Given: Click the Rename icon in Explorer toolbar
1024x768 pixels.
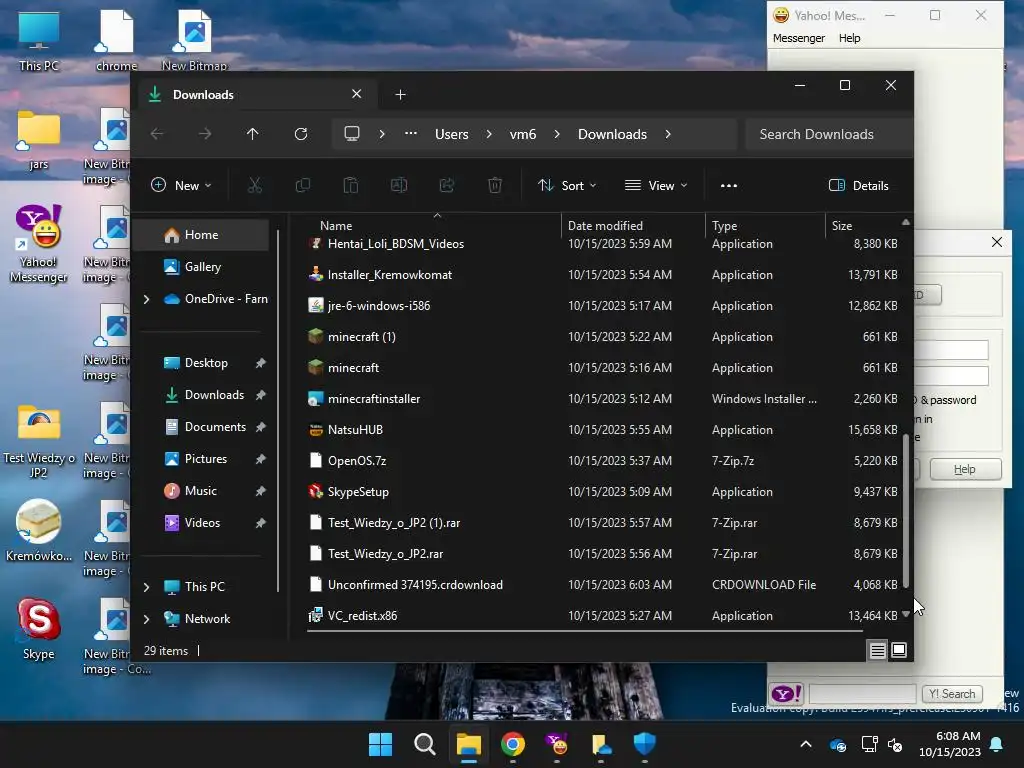Looking at the screenshot, I should (x=399, y=185).
